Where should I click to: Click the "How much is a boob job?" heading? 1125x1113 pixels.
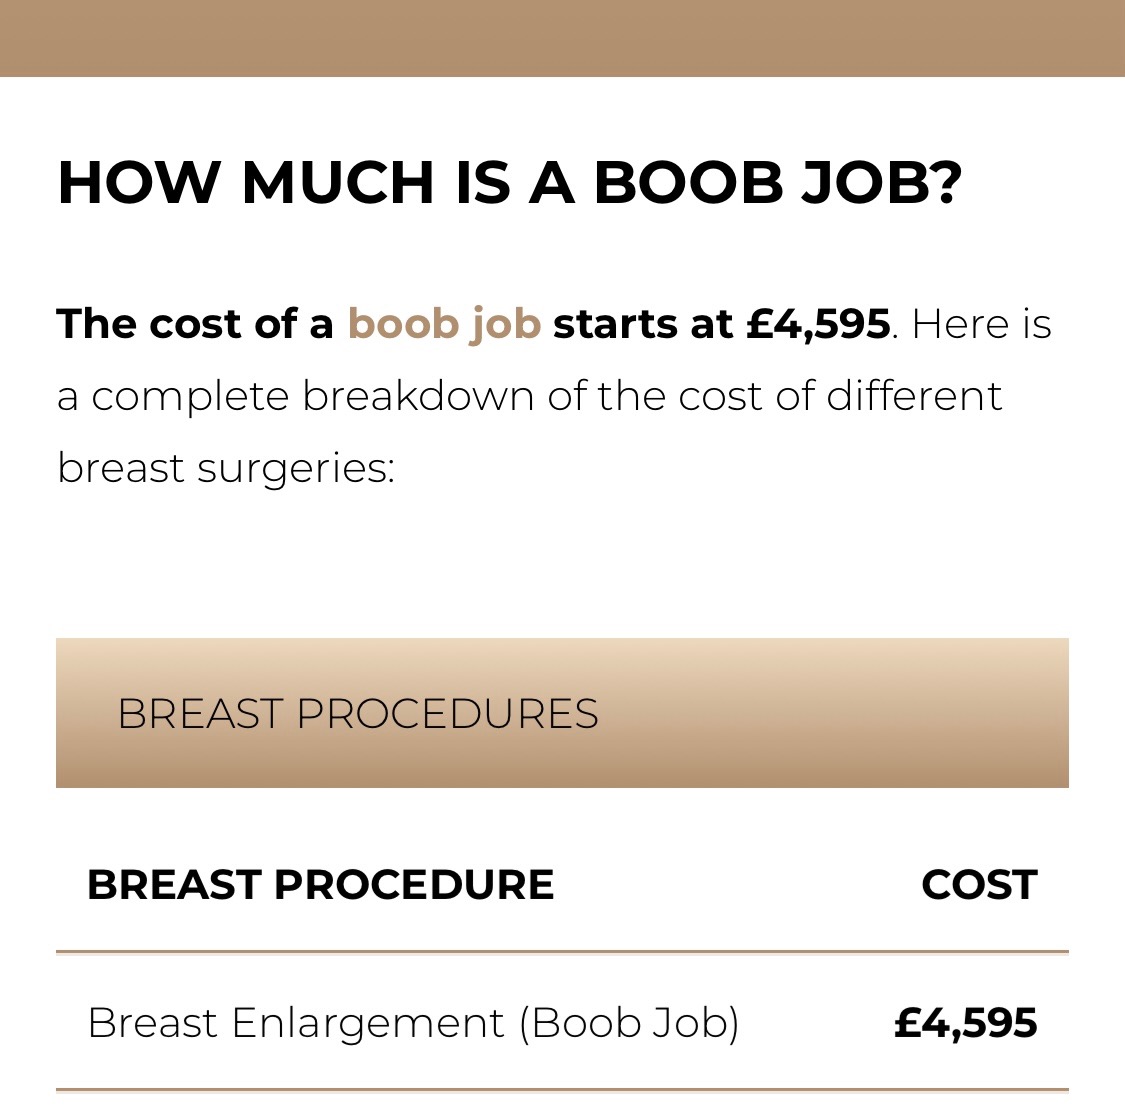click(x=509, y=182)
